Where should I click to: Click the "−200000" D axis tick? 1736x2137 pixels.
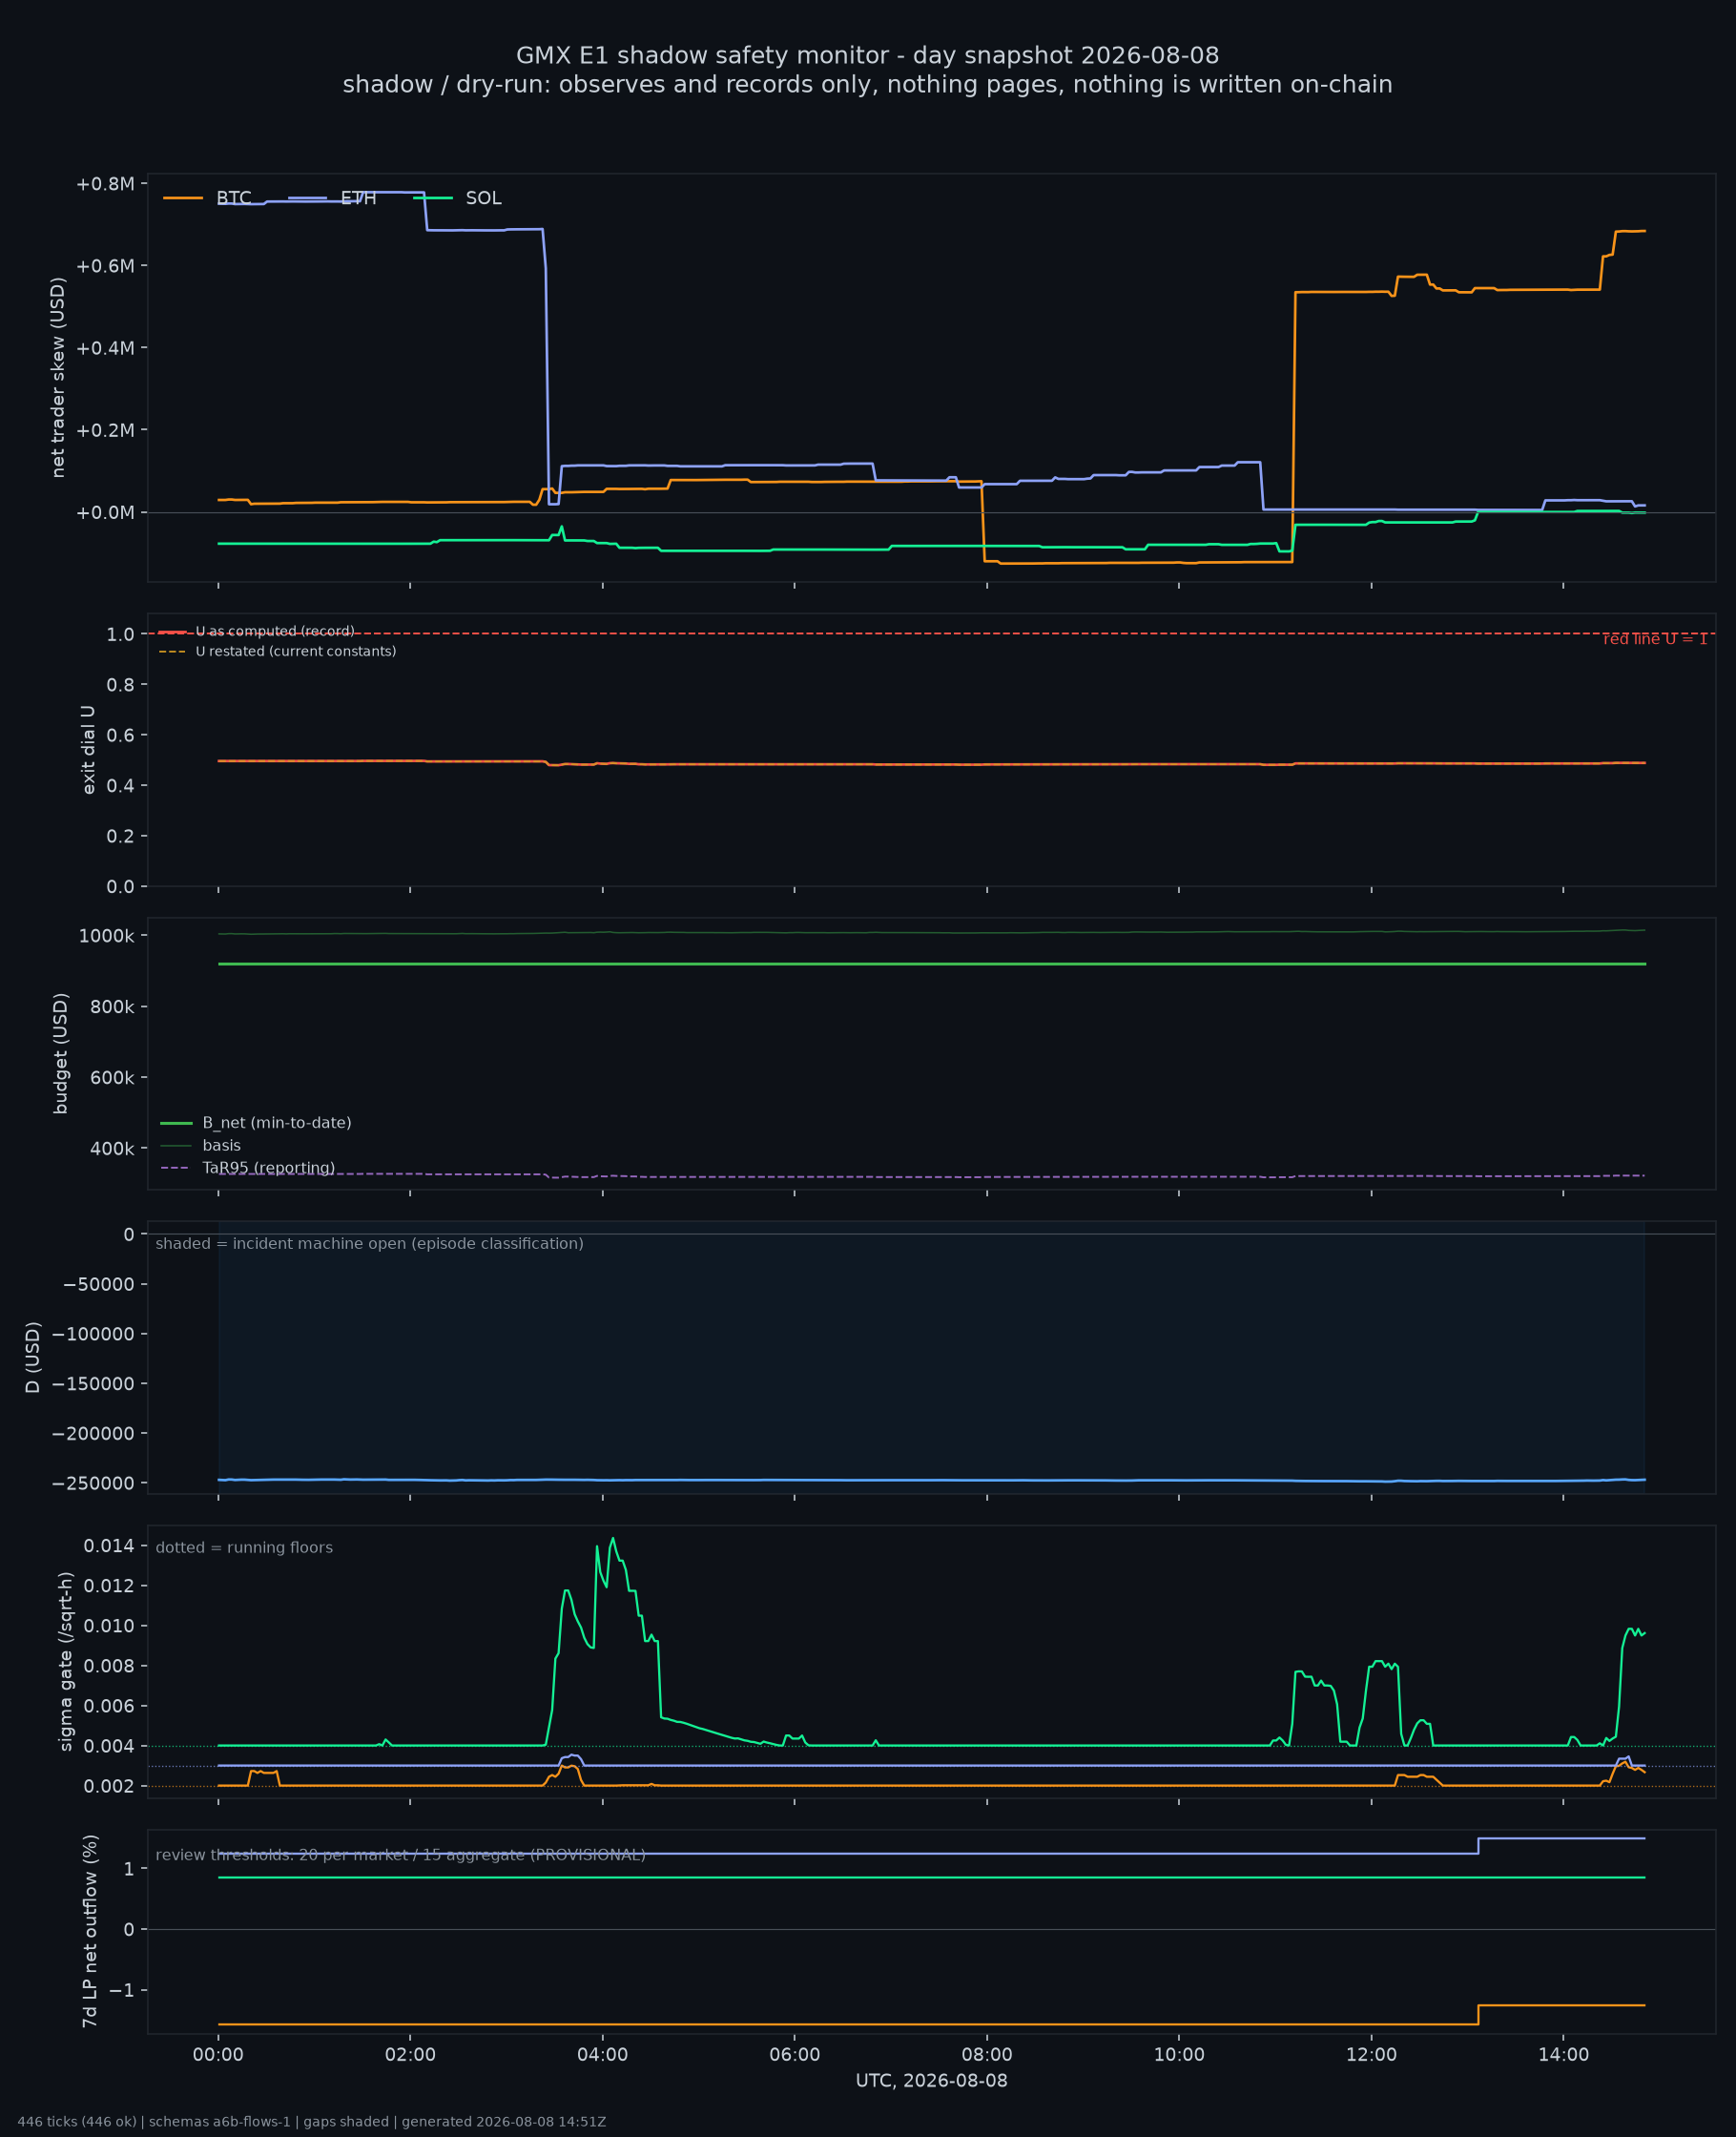coord(94,1434)
